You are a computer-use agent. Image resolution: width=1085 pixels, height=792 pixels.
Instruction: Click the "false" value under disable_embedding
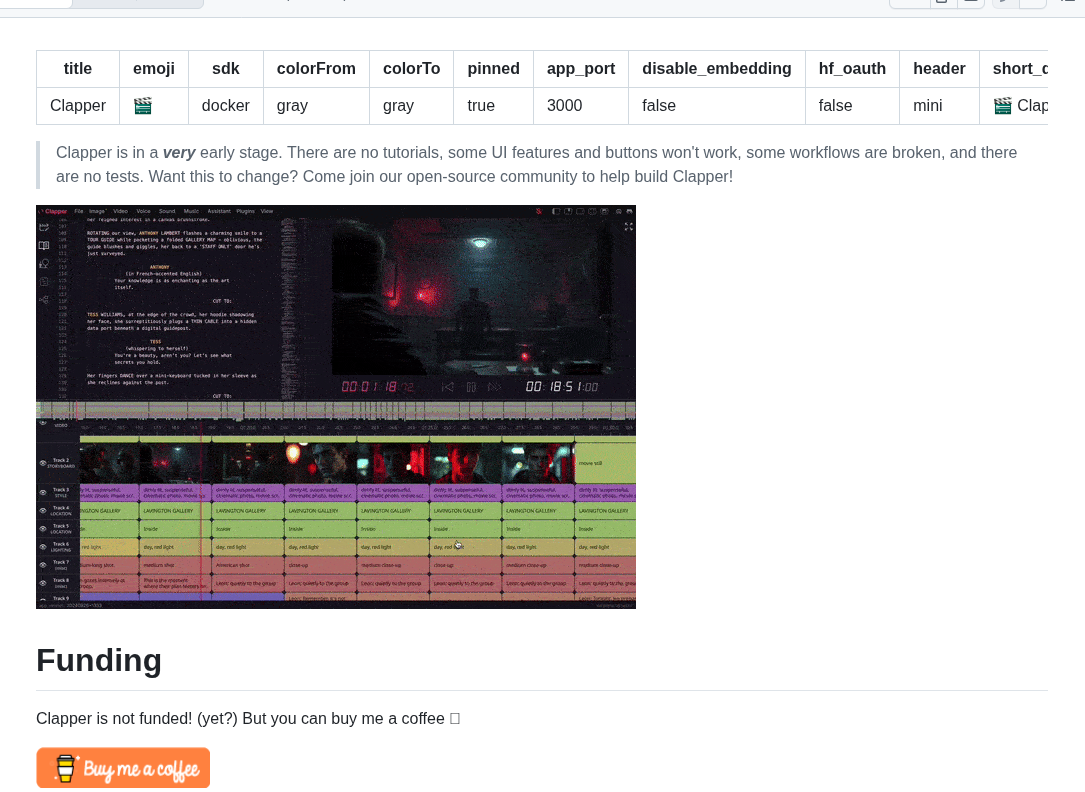click(659, 106)
